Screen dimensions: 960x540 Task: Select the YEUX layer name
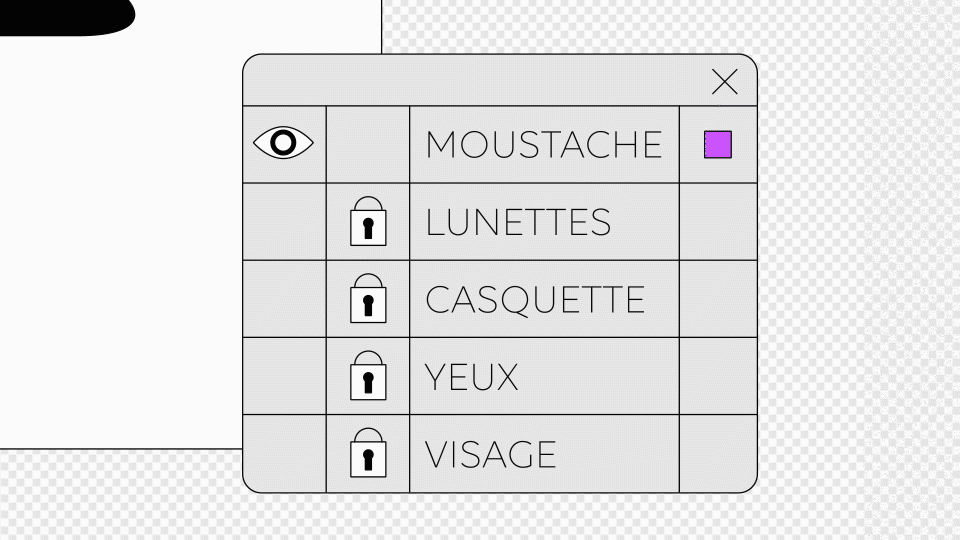(x=472, y=376)
